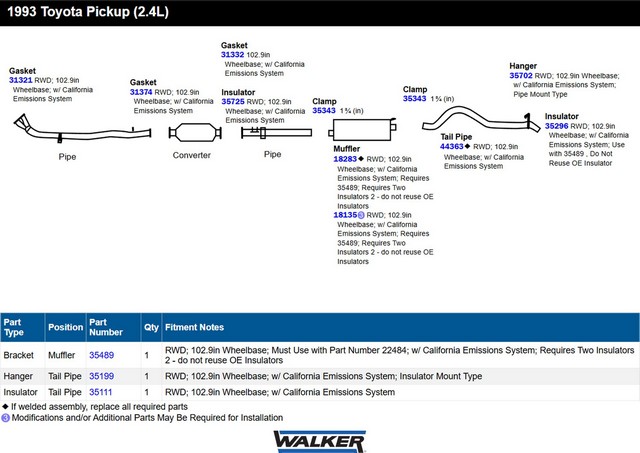Open tail pipe part number 44363
The width and height of the screenshot is (640, 453).
[452, 147]
